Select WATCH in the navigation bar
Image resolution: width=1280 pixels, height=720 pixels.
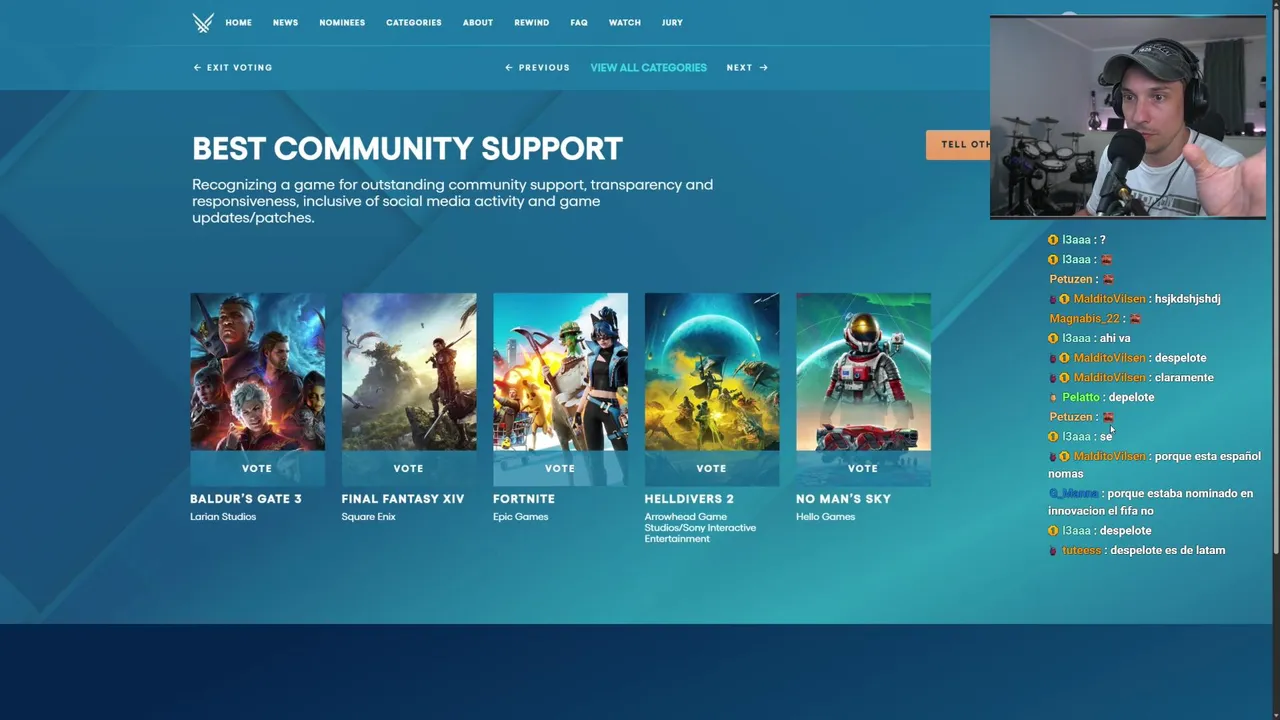coord(625,23)
